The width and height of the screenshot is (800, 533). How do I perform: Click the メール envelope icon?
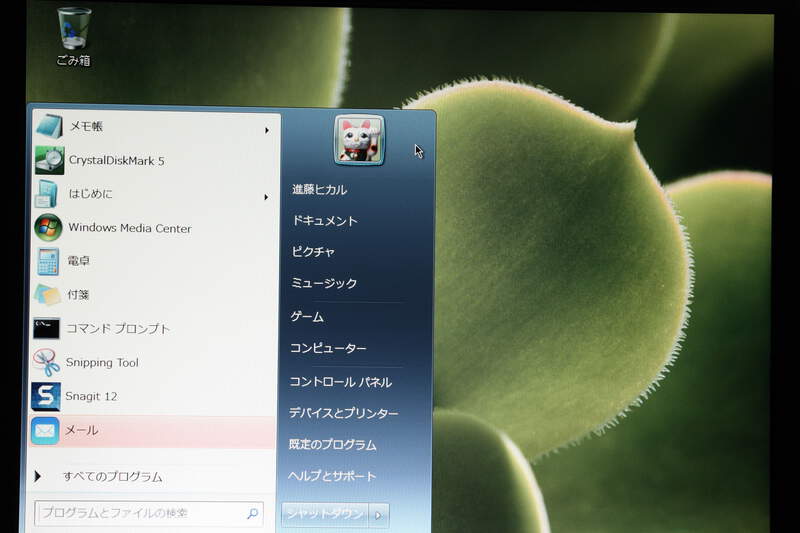tap(44, 431)
